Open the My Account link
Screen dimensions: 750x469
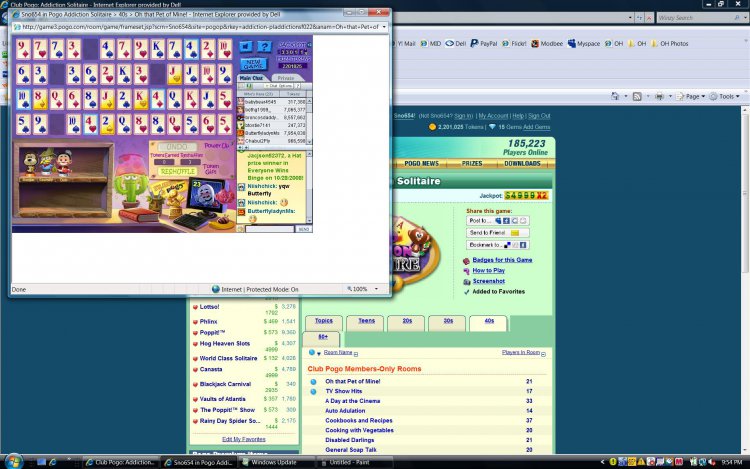(x=493, y=116)
